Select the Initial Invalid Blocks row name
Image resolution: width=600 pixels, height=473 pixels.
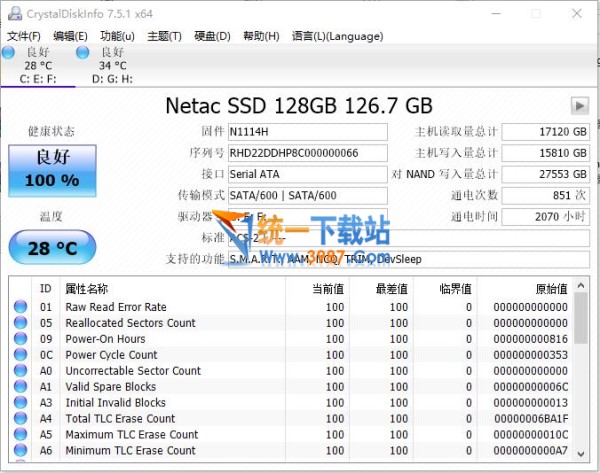click(x=116, y=403)
